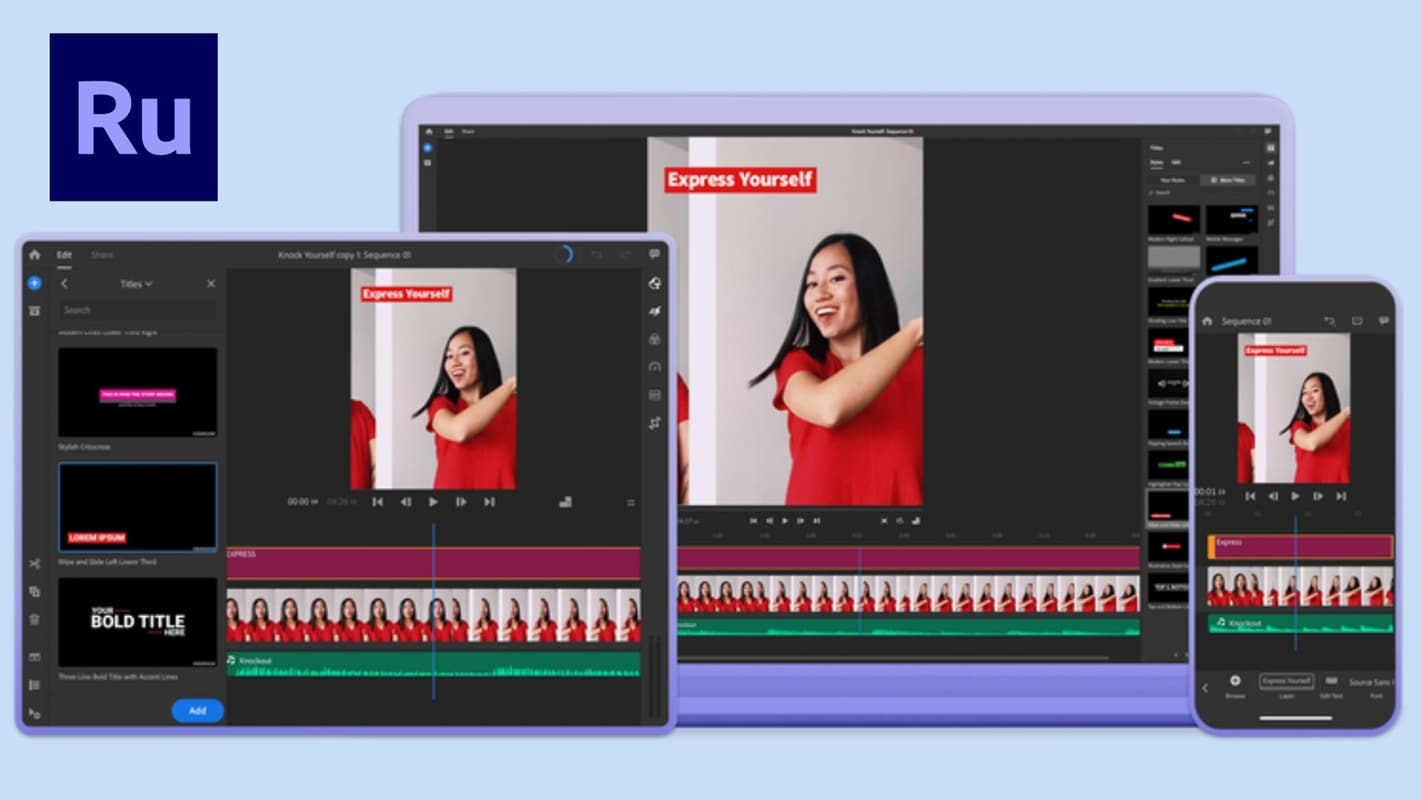Click the audio meters icon near tablet playback controls
Viewport: 1422px width, 800px height.
(x=565, y=501)
